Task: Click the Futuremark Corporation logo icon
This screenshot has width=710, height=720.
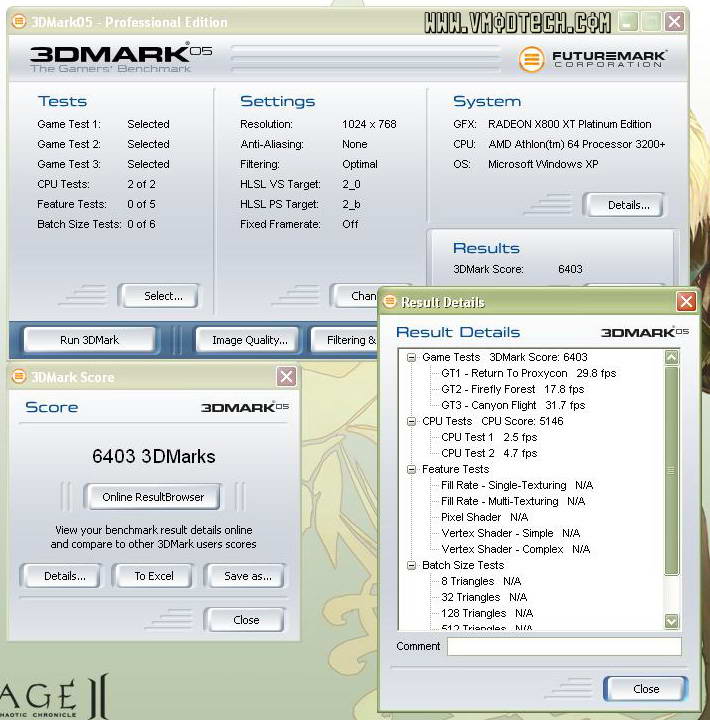Action: click(531, 59)
